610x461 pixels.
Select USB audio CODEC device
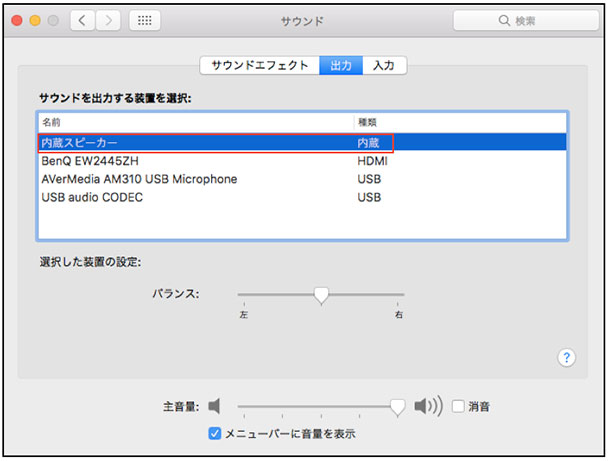[x=302, y=197]
